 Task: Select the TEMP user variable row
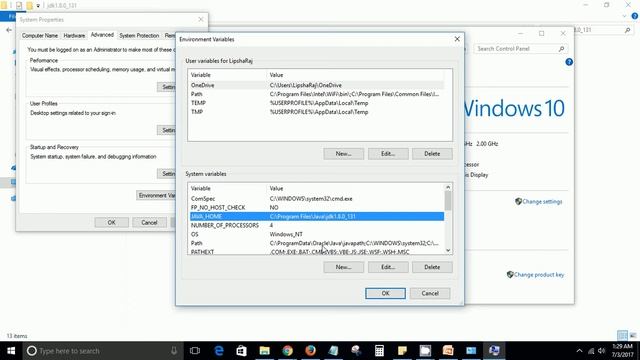point(317,103)
